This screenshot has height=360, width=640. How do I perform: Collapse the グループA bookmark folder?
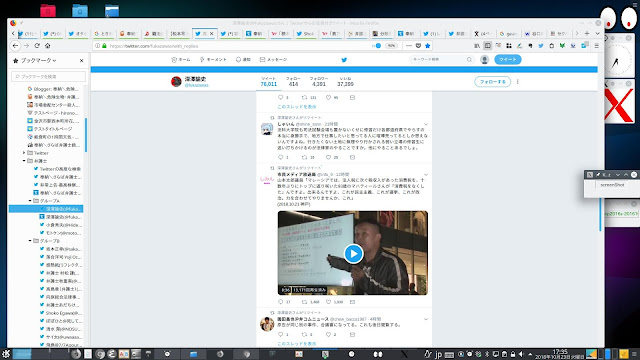pos(30,201)
